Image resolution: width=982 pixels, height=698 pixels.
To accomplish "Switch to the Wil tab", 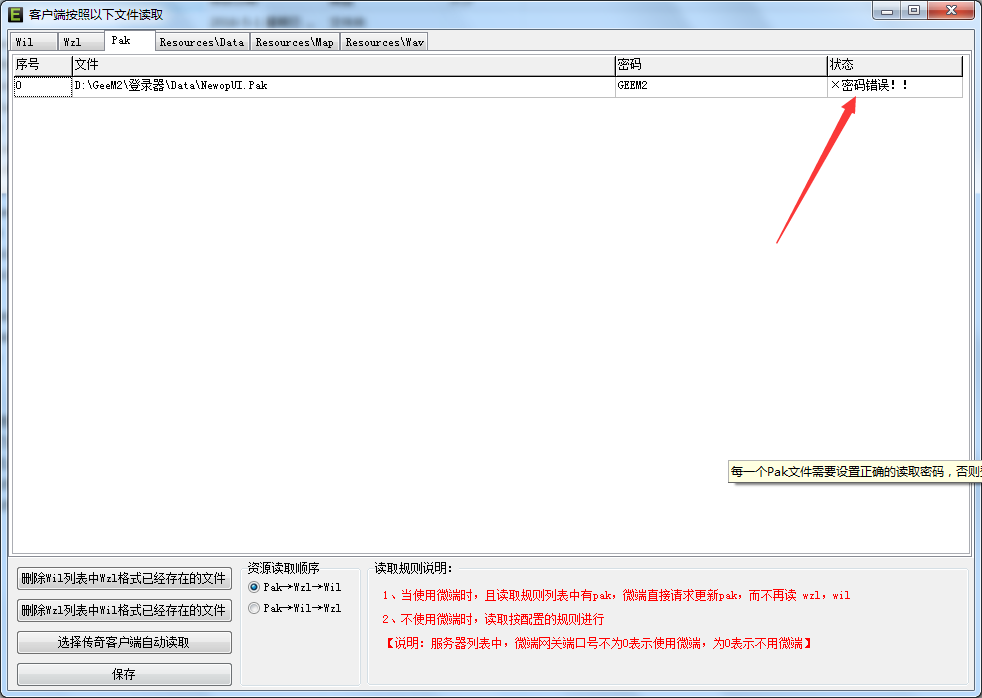I will pos(33,42).
